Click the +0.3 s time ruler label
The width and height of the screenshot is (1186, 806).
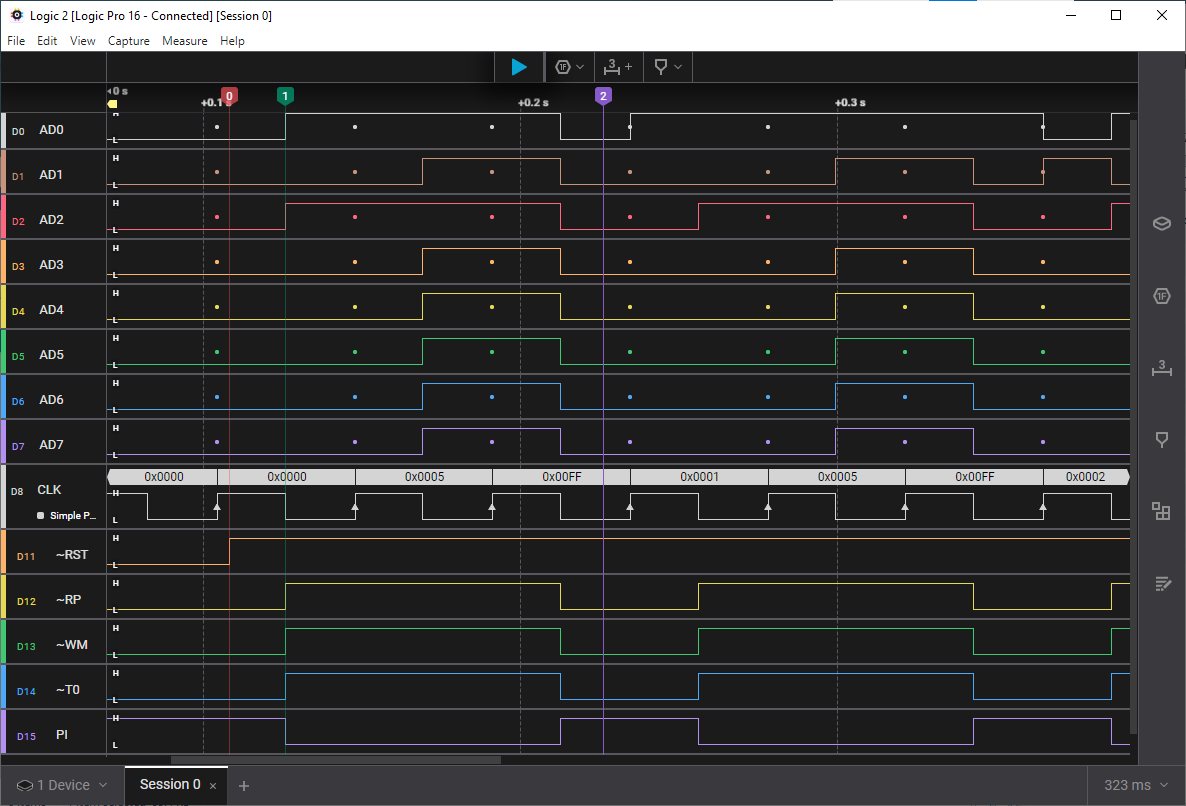pos(849,103)
